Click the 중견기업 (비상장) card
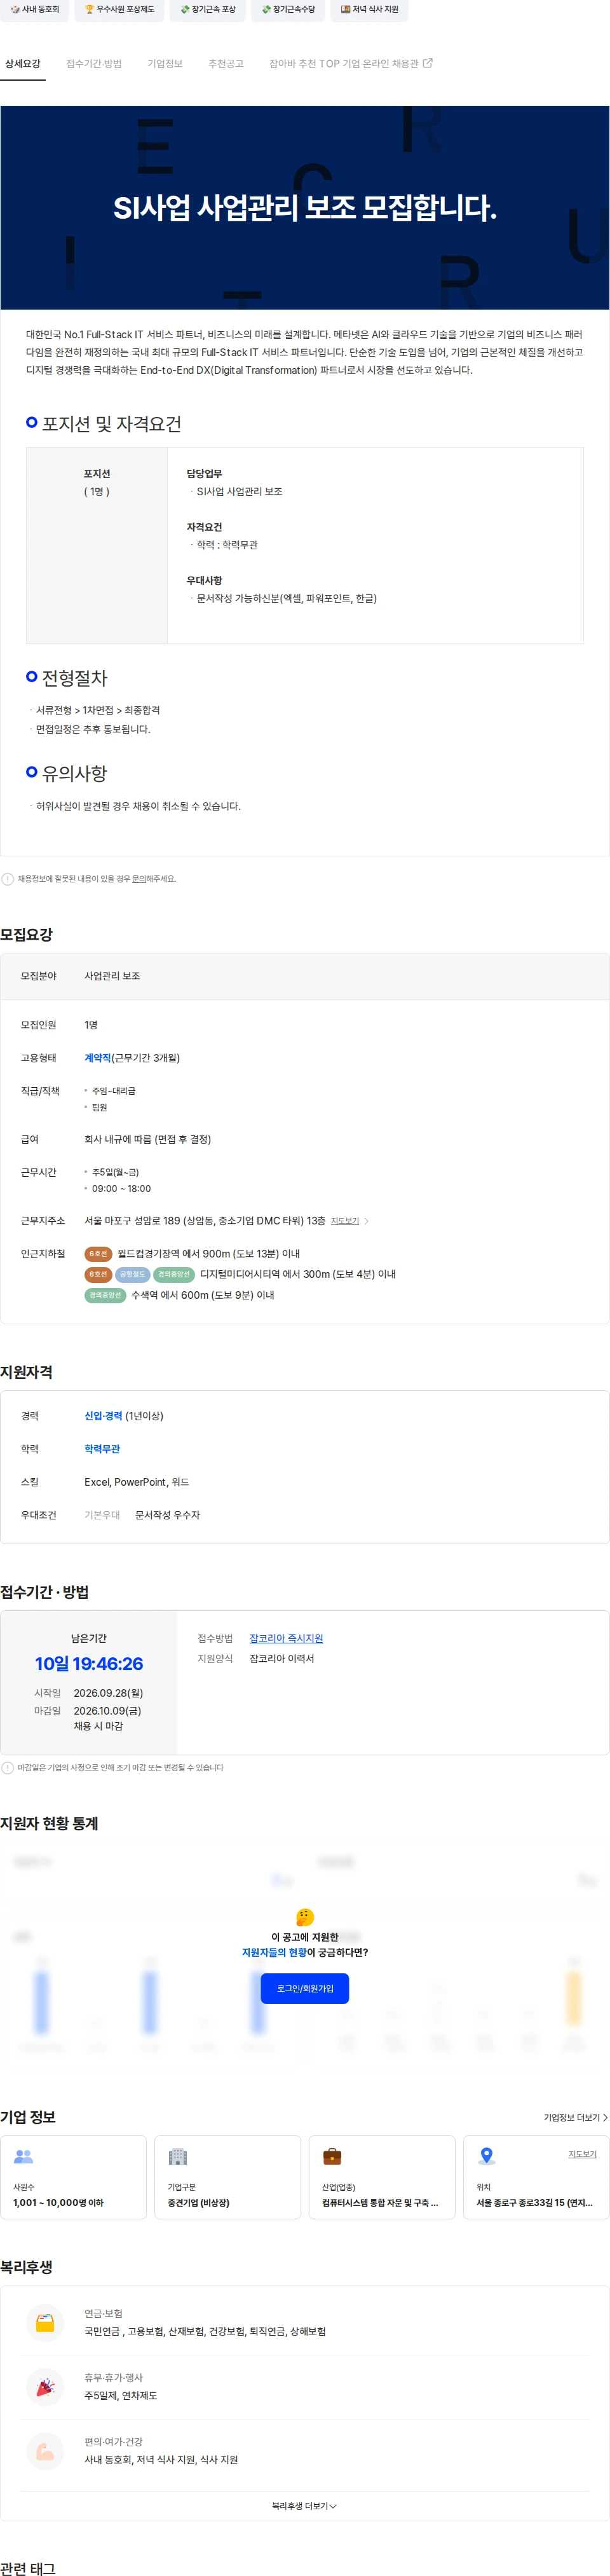 228,2178
